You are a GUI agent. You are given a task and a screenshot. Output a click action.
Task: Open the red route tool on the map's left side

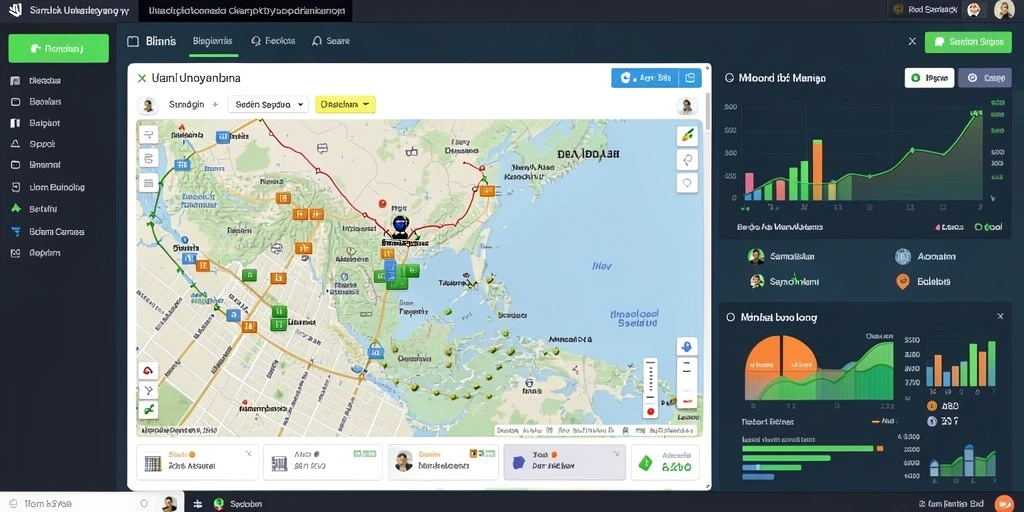[148, 371]
